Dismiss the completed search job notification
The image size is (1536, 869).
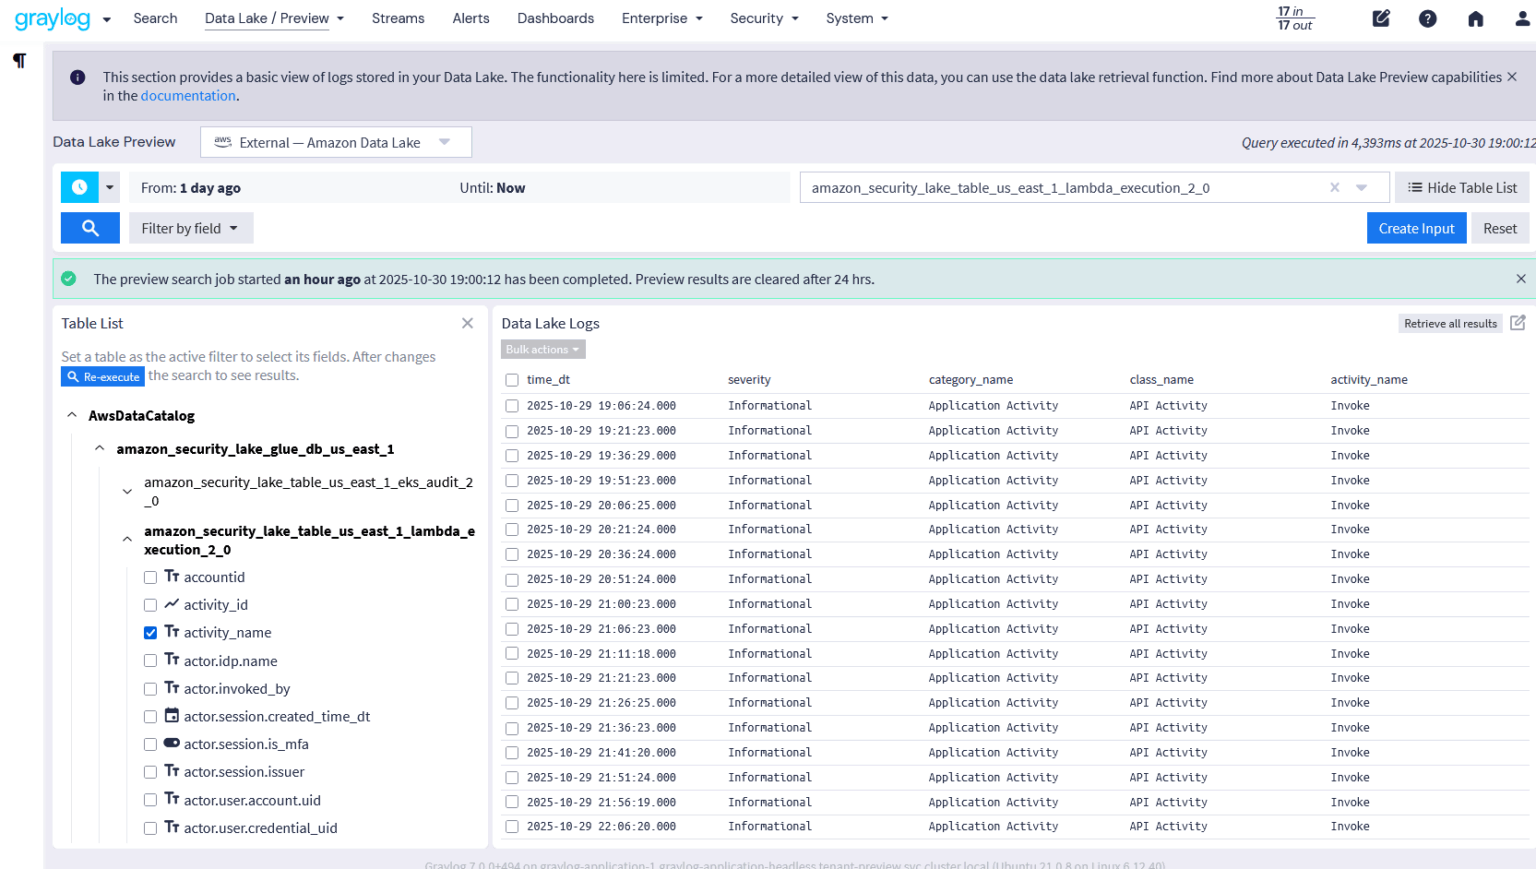pos(1520,278)
